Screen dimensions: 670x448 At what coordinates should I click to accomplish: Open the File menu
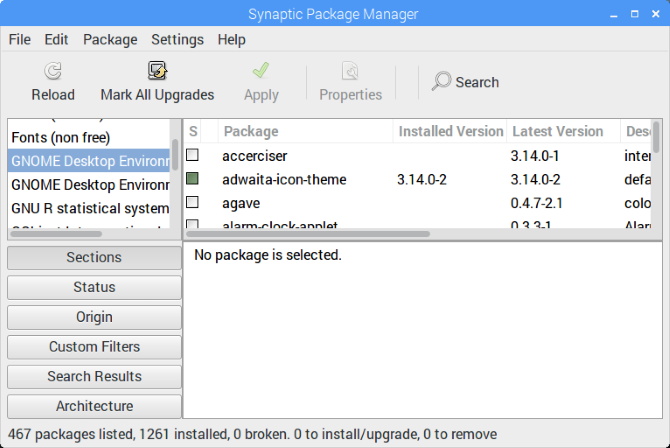pyautogui.click(x=20, y=40)
